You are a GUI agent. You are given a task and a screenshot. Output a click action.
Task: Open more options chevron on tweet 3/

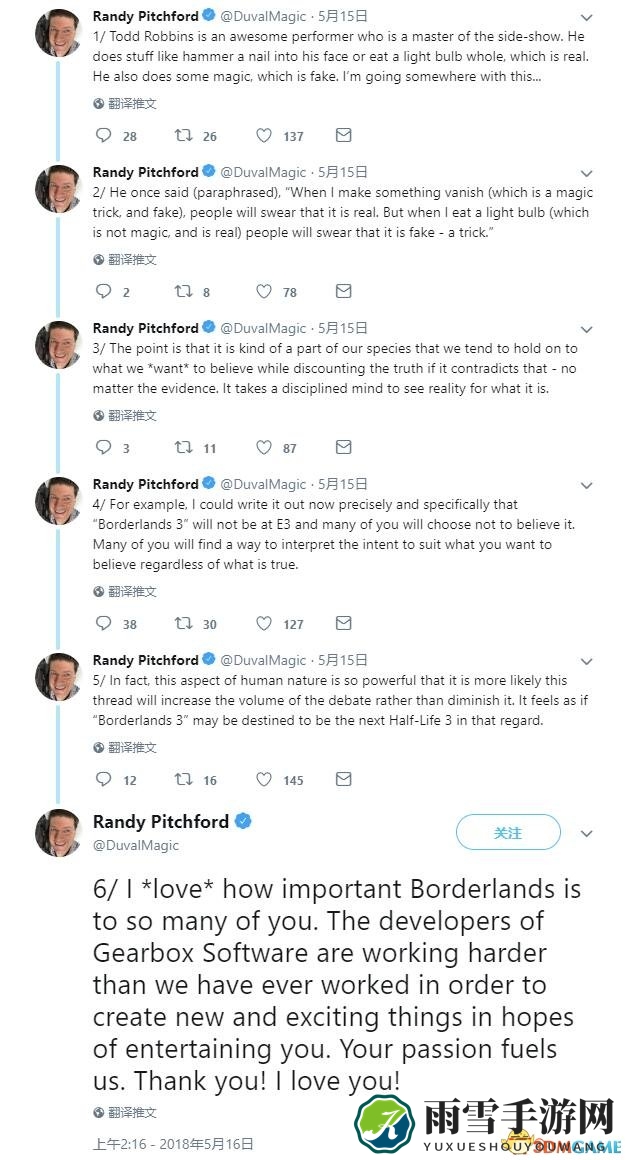coord(586,330)
